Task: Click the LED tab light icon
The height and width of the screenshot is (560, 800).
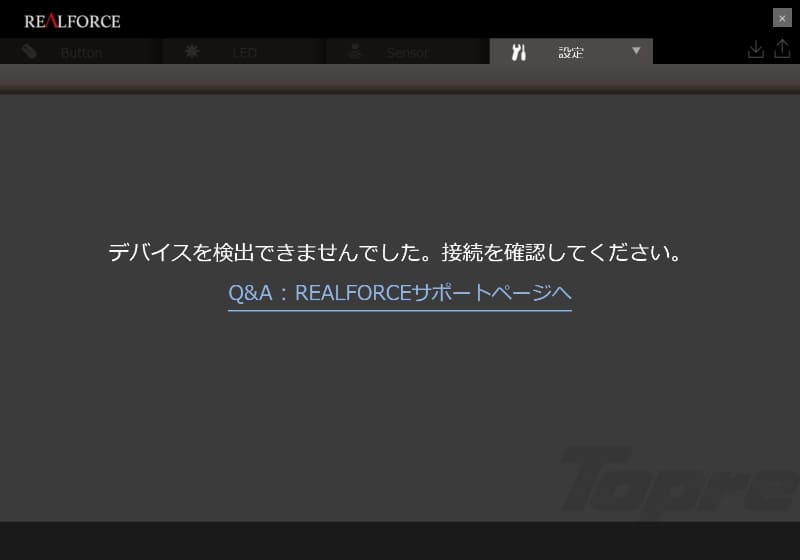Action: 192,51
